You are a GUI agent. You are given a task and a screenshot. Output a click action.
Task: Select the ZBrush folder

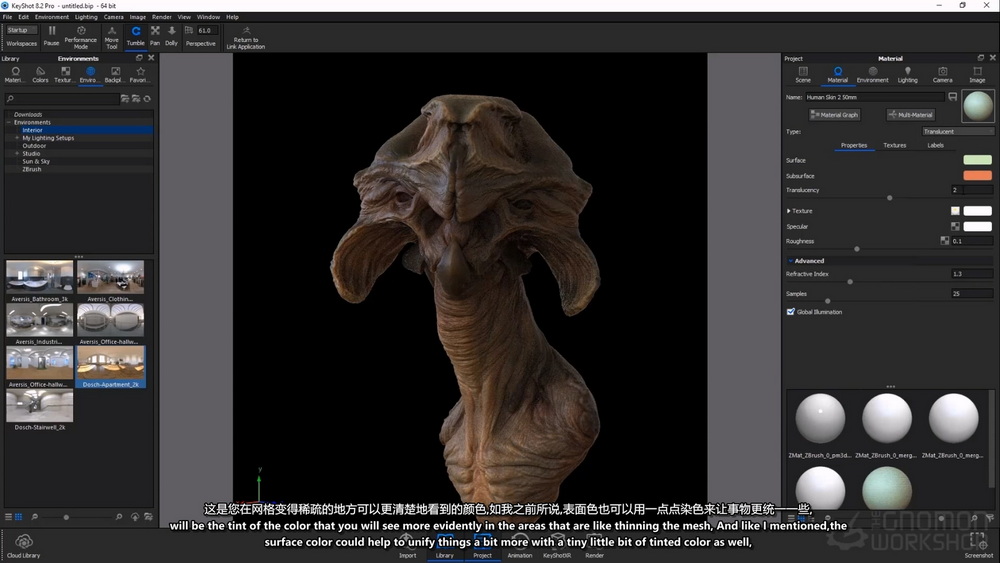[x=32, y=169]
